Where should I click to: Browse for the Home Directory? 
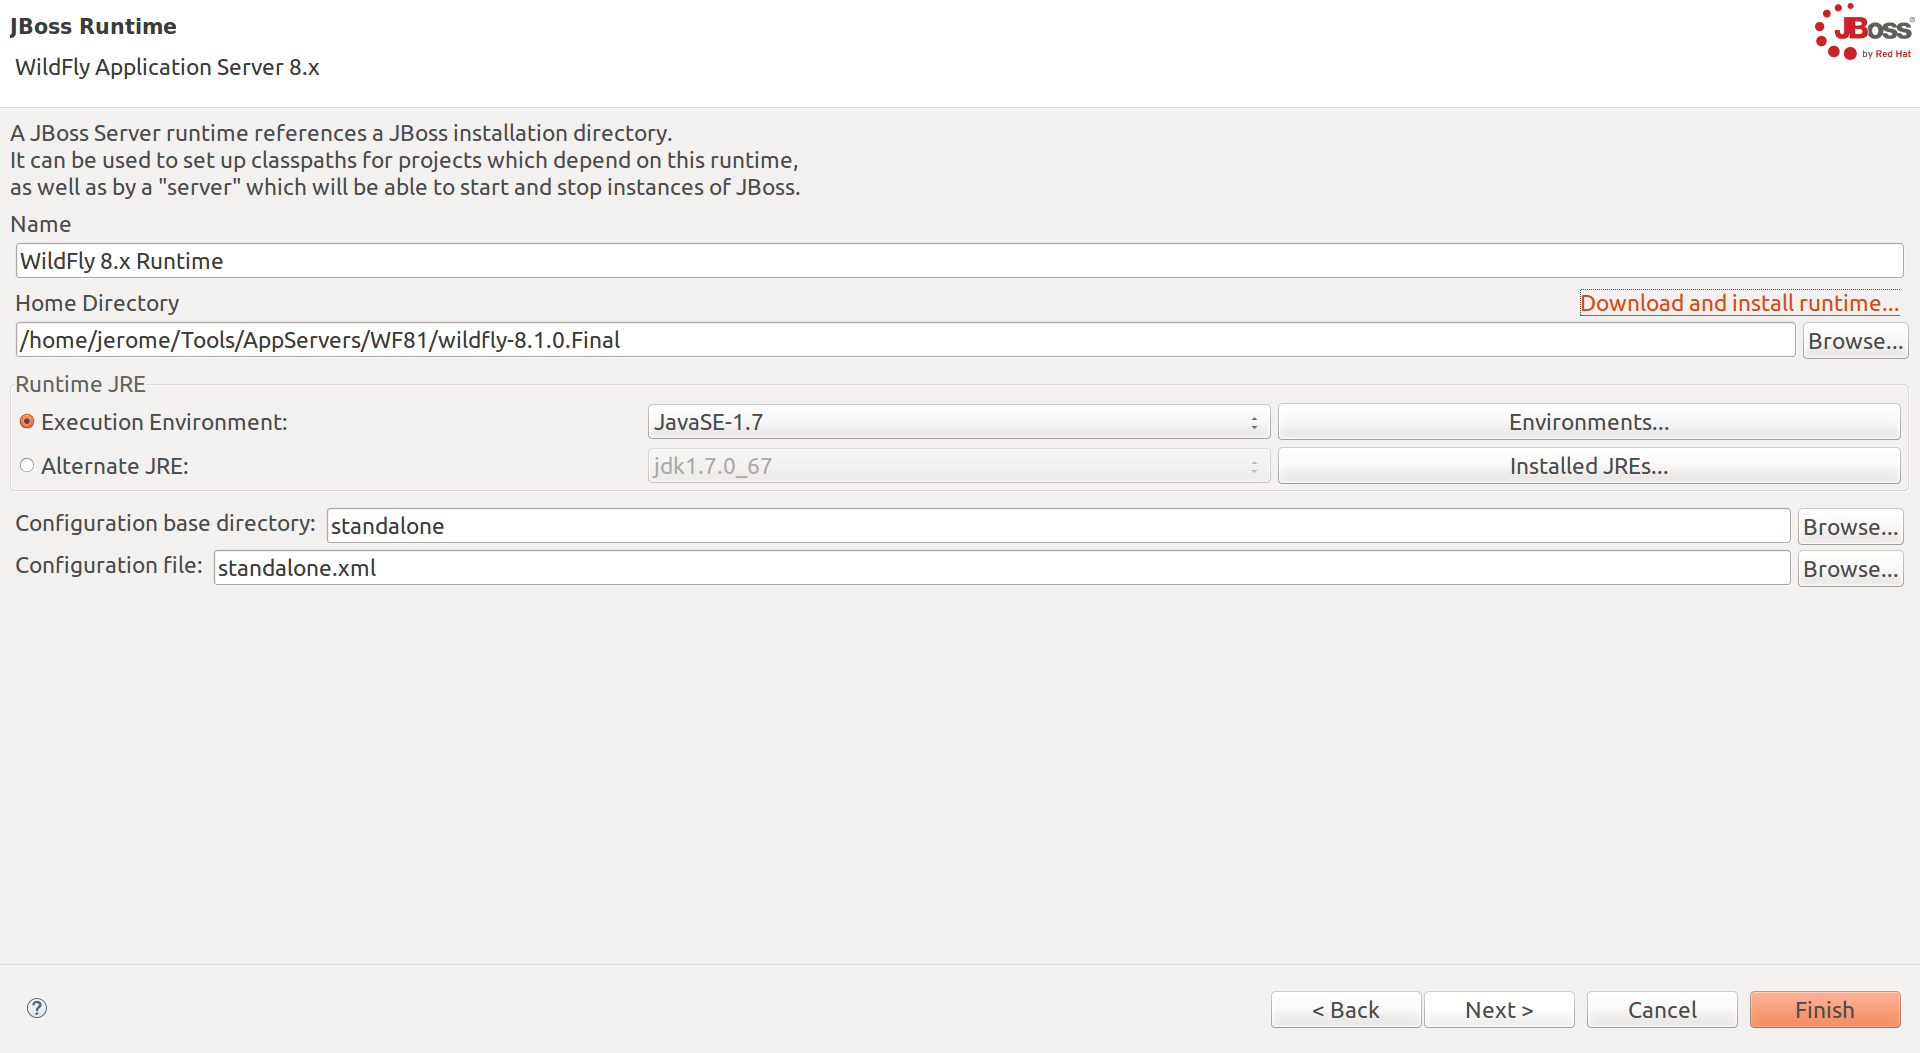point(1855,341)
